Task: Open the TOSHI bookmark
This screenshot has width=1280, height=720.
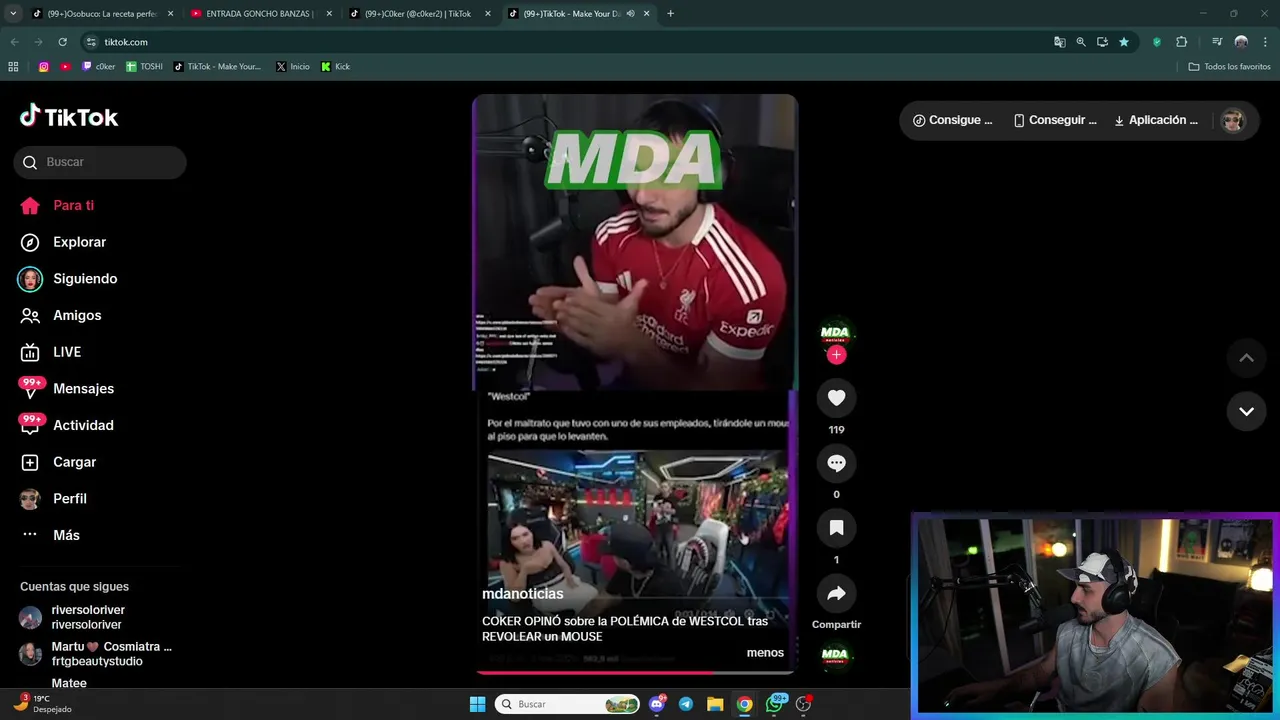Action: (144, 67)
